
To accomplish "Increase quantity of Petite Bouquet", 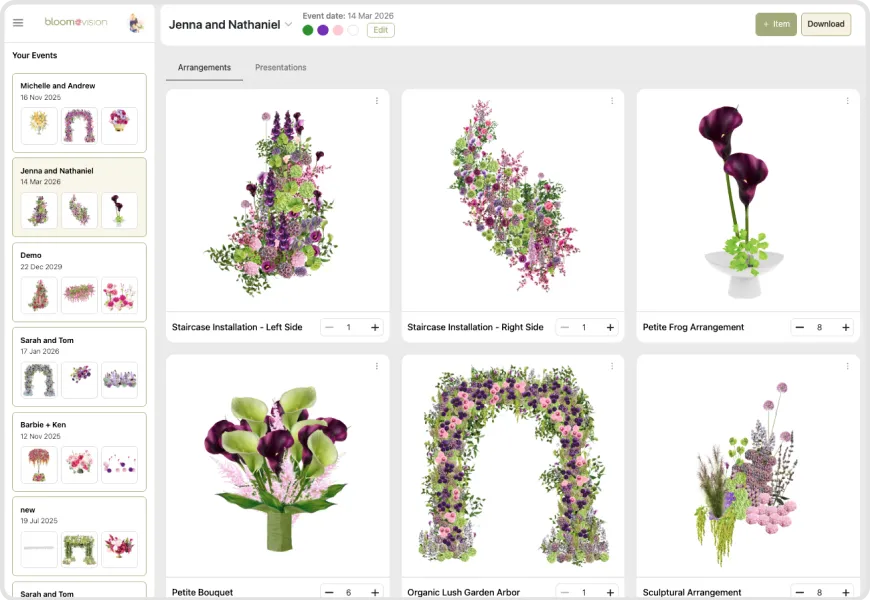I will point(375,592).
